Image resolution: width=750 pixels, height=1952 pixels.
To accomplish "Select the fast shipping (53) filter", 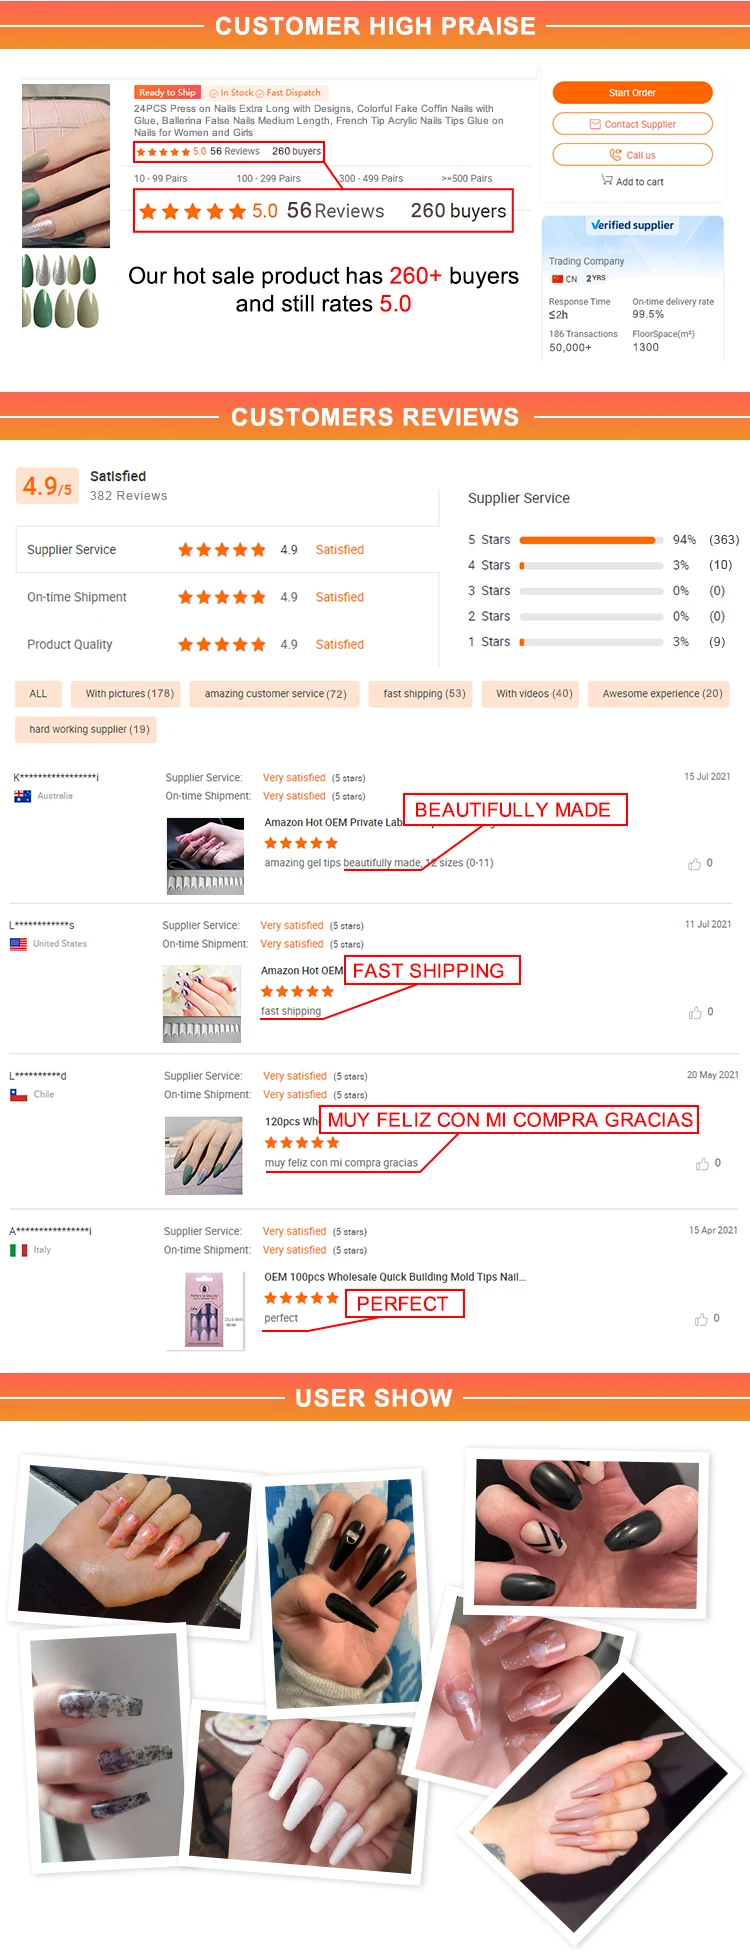I will (424, 694).
